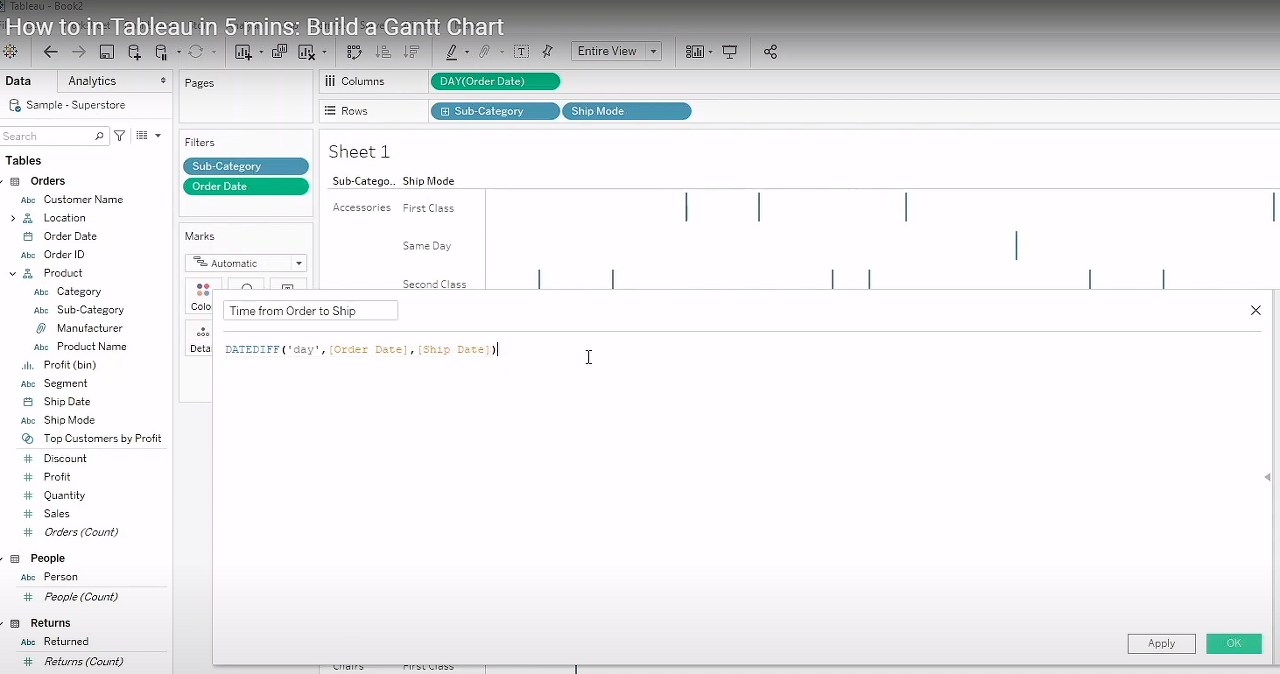Image resolution: width=1280 pixels, height=674 pixels.
Task: Select the Ship Mode pill on Rows
Action: (x=627, y=111)
